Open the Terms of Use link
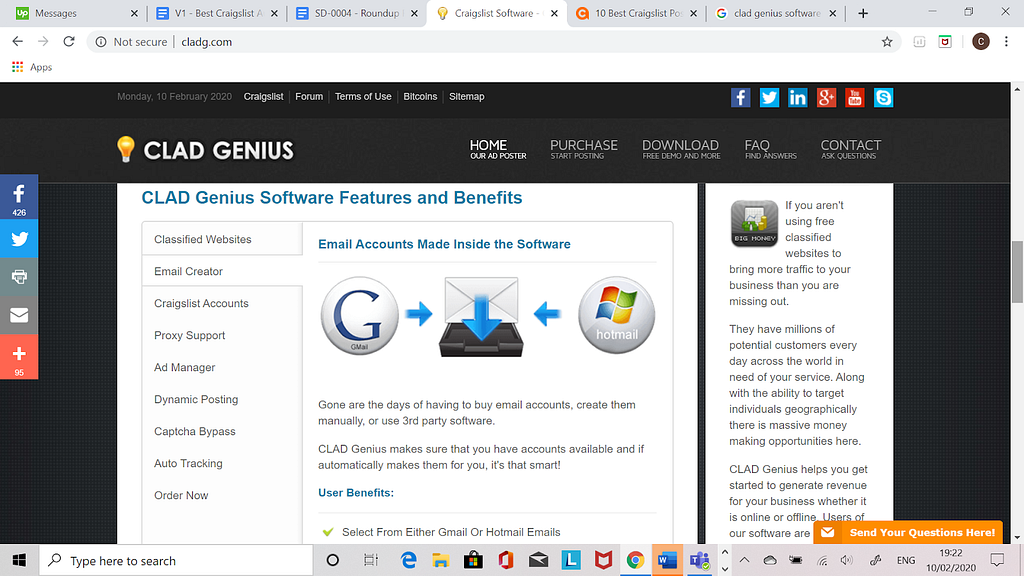Screen dimensions: 1024x576 (363, 97)
